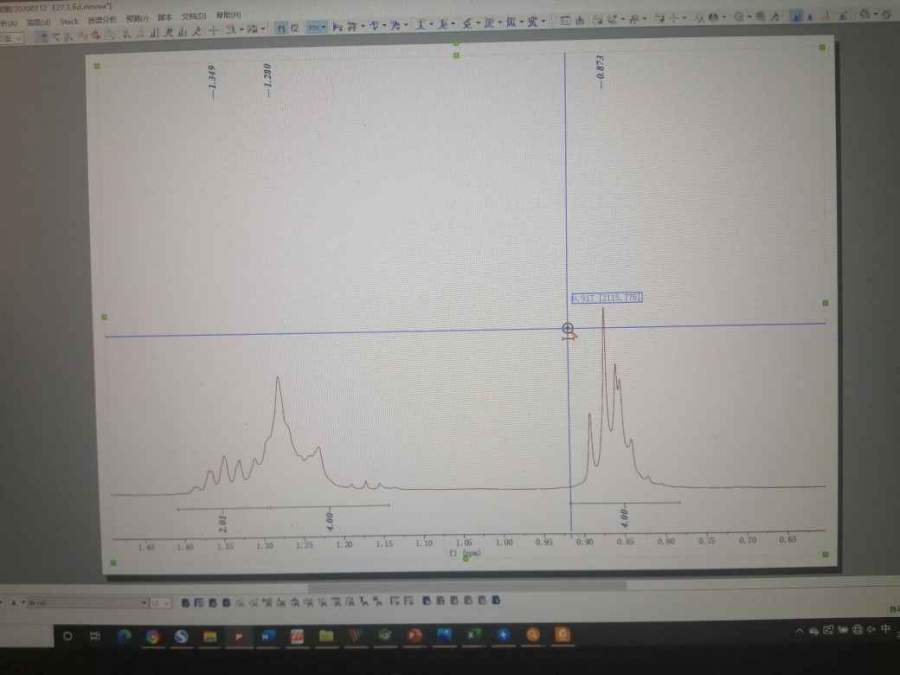900x675 pixels.
Task: Click the 1.280 peak label
Action: pyautogui.click(x=267, y=79)
